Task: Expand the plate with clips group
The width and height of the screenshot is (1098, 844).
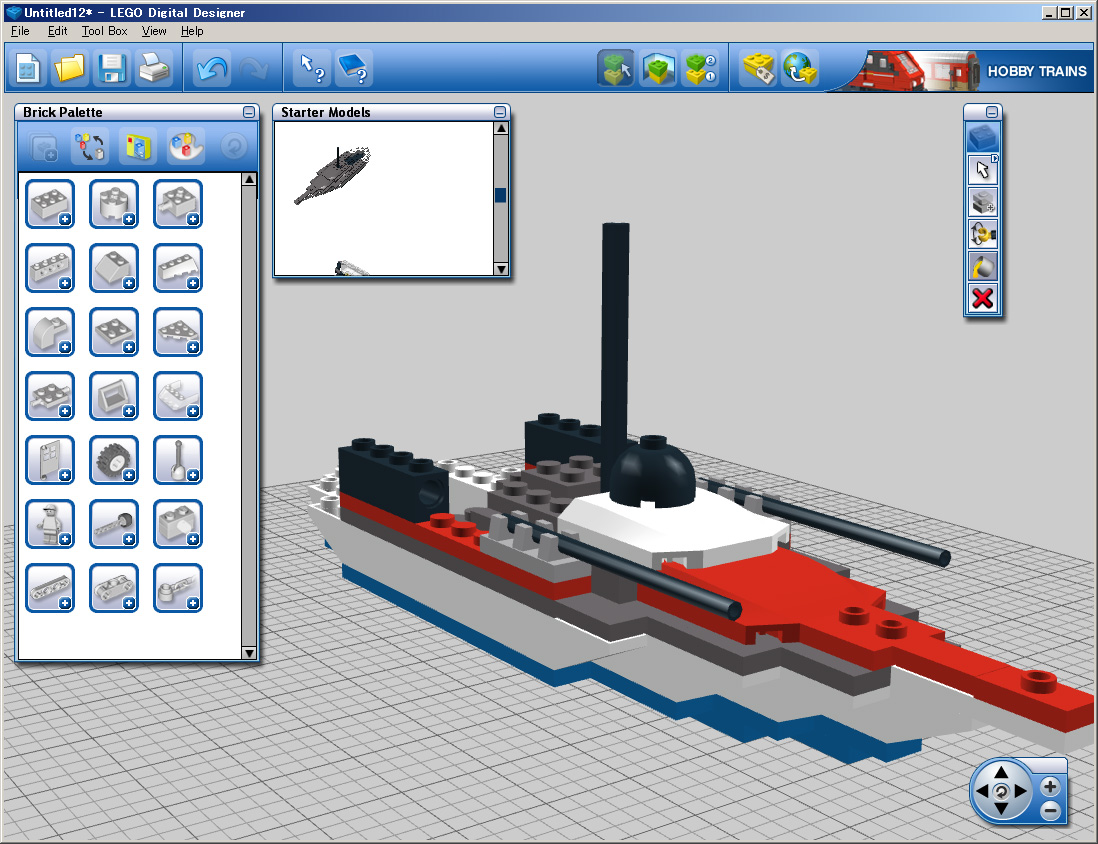Action: [x=50, y=396]
